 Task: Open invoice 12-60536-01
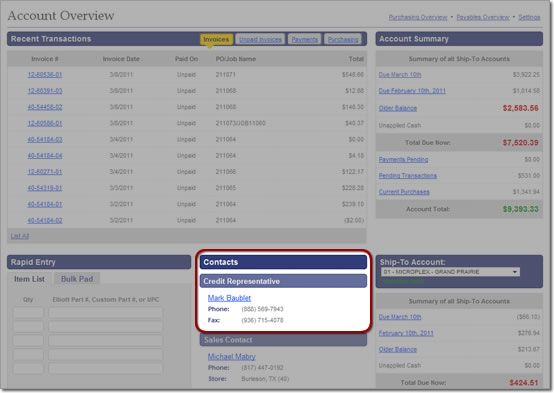tap(45, 75)
